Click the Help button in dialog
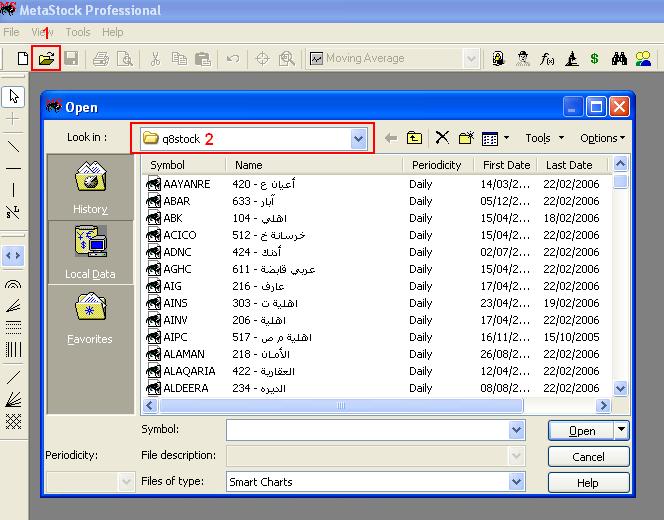Viewport: 664px width, 520px height. tap(588, 483)
